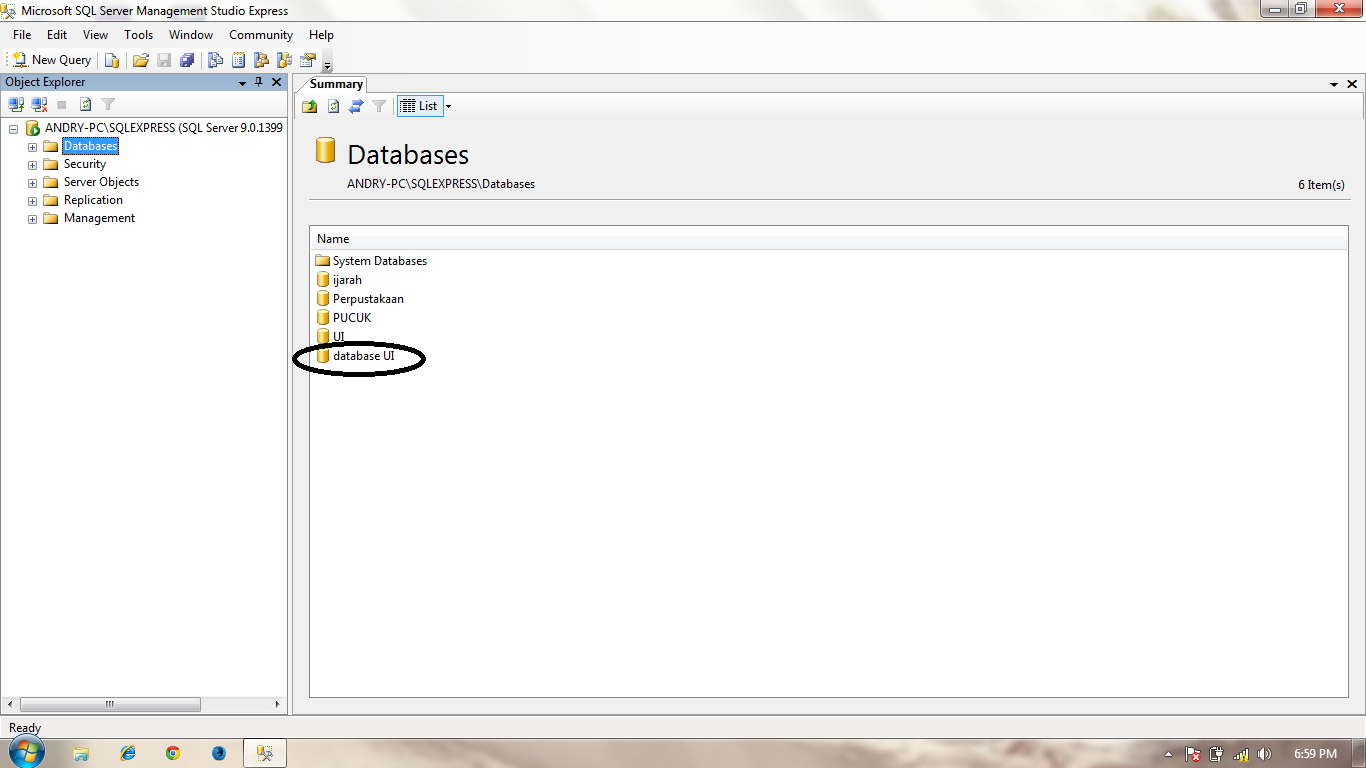
Task: Open the Registered Servers toolbar icon
Action: click(215, 60)
